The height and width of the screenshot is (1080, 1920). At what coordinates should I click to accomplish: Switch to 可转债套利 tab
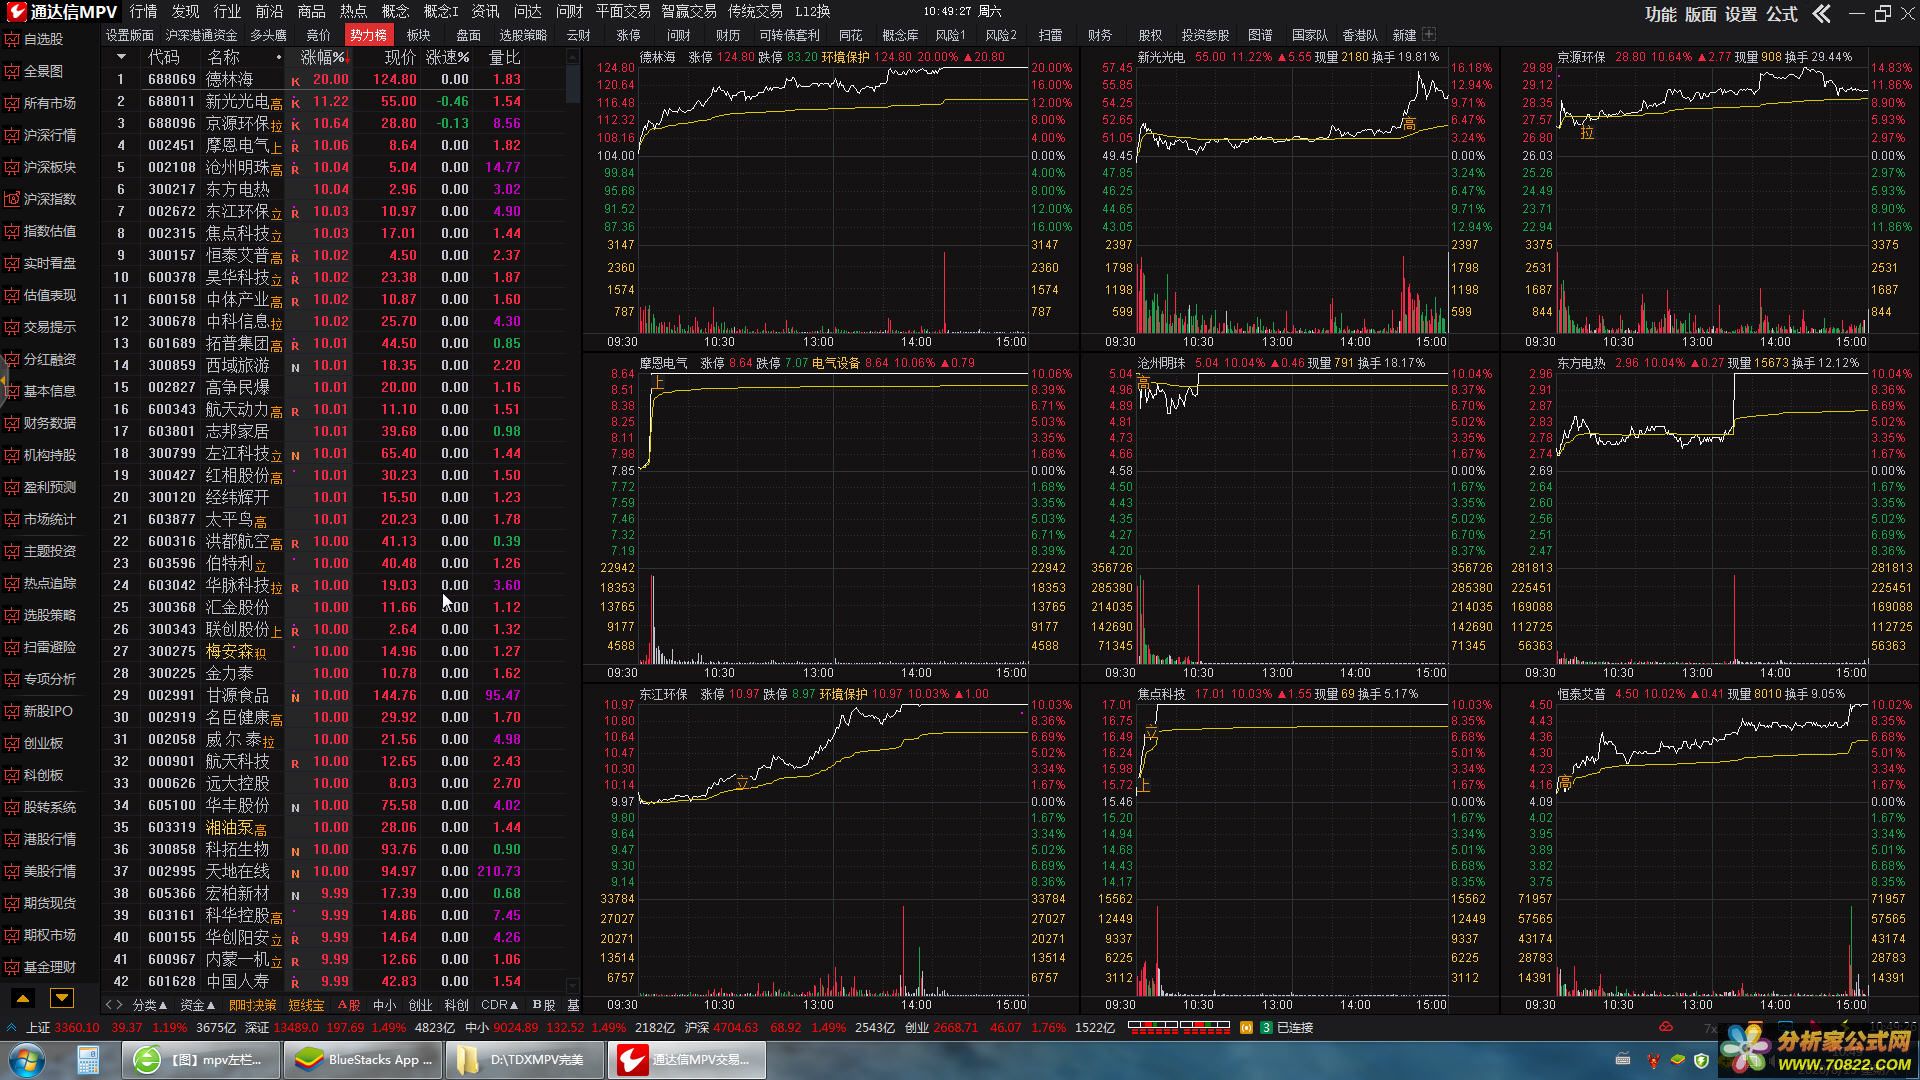pos(789,35)
